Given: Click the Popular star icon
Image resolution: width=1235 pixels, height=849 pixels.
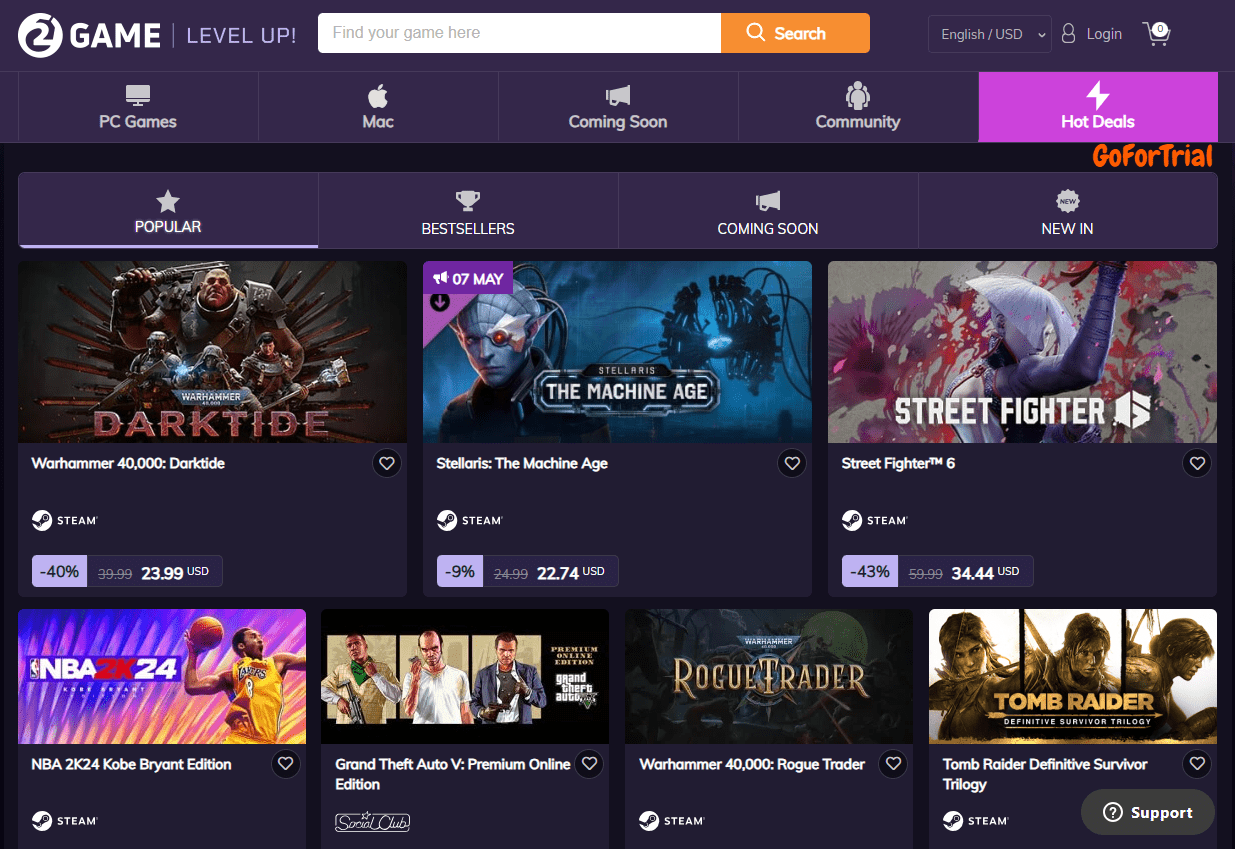Looking at the screenshot, I should (168, 200).
